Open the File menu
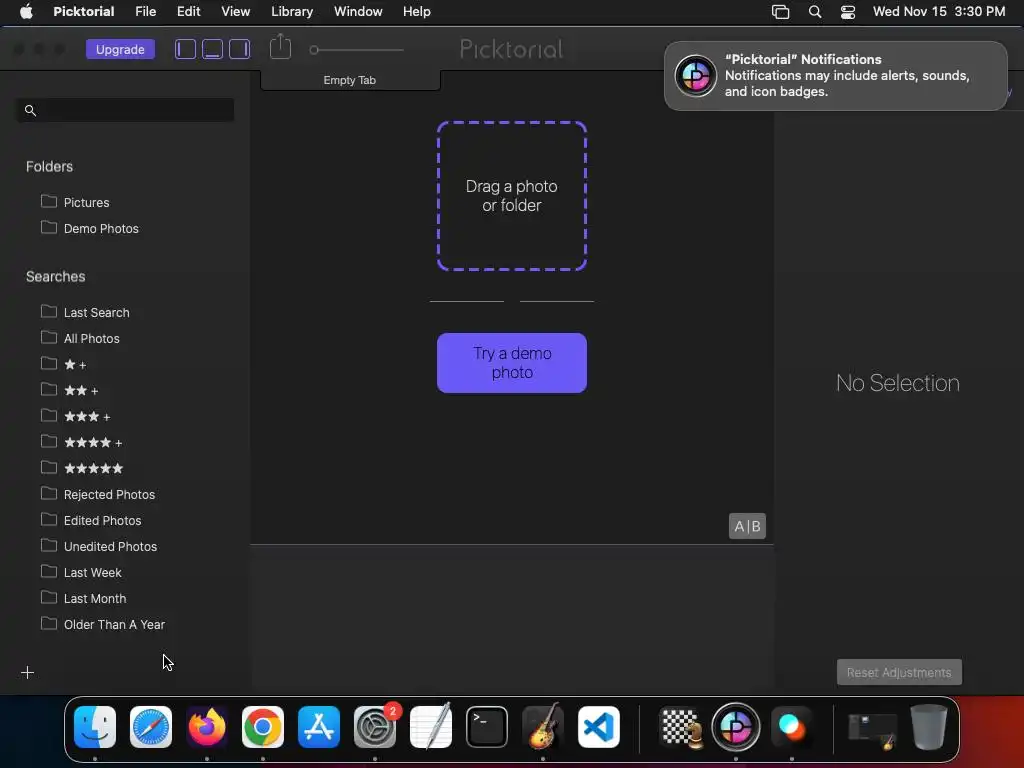 click(x=146, y=12)
